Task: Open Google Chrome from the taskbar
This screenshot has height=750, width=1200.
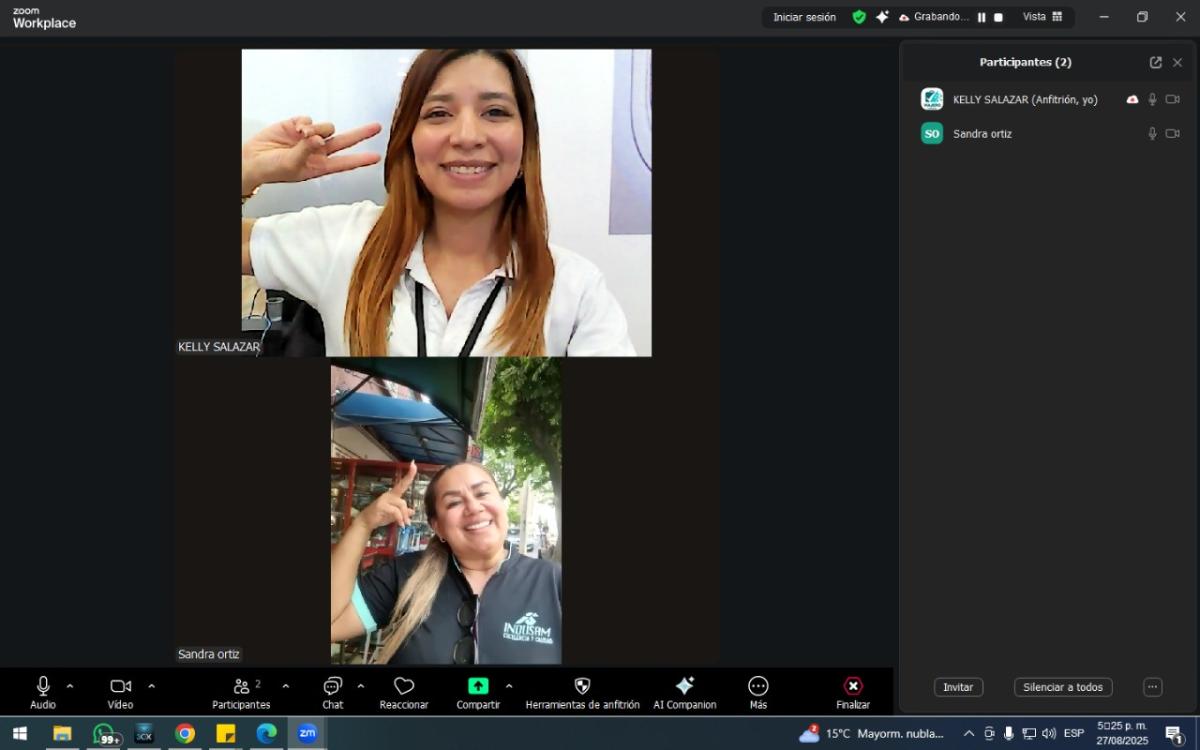Action: (x=185, y=734)
